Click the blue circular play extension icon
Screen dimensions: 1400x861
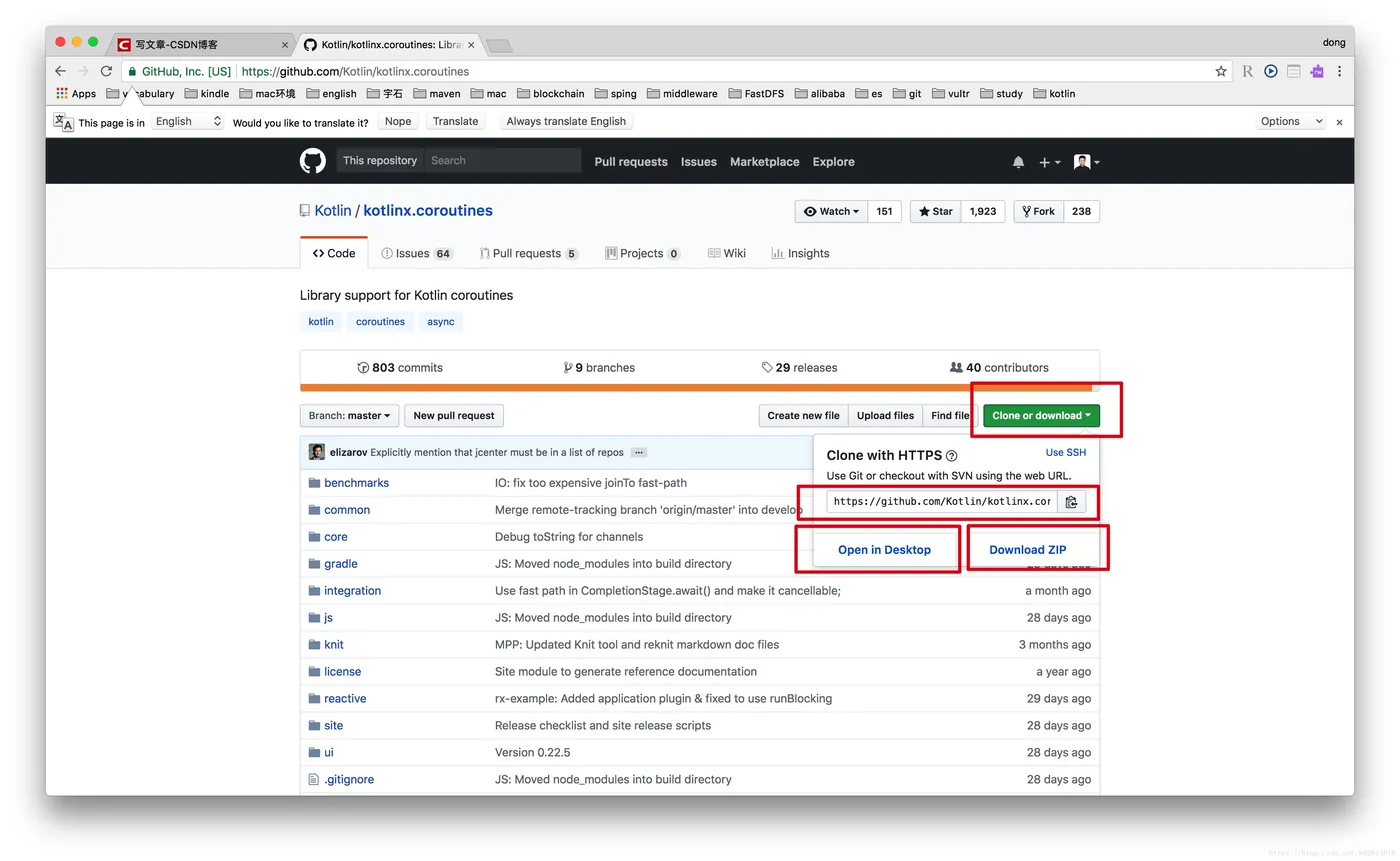pyautogui.click(x=1270, y=71)
